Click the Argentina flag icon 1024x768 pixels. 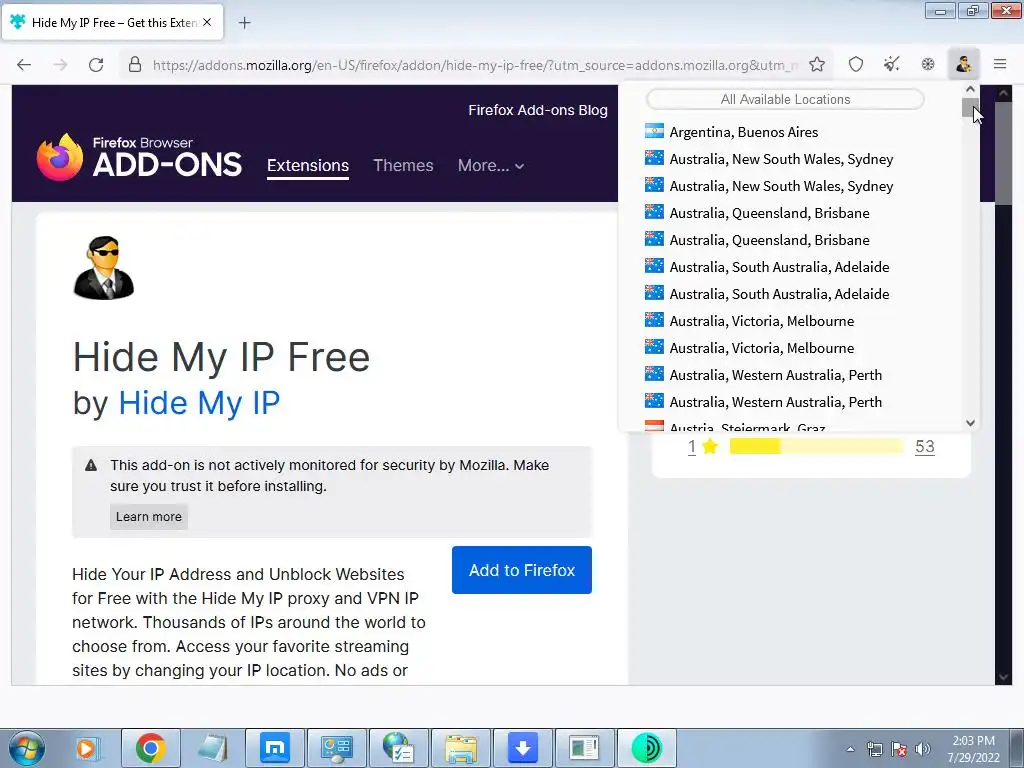coord(654,131)
